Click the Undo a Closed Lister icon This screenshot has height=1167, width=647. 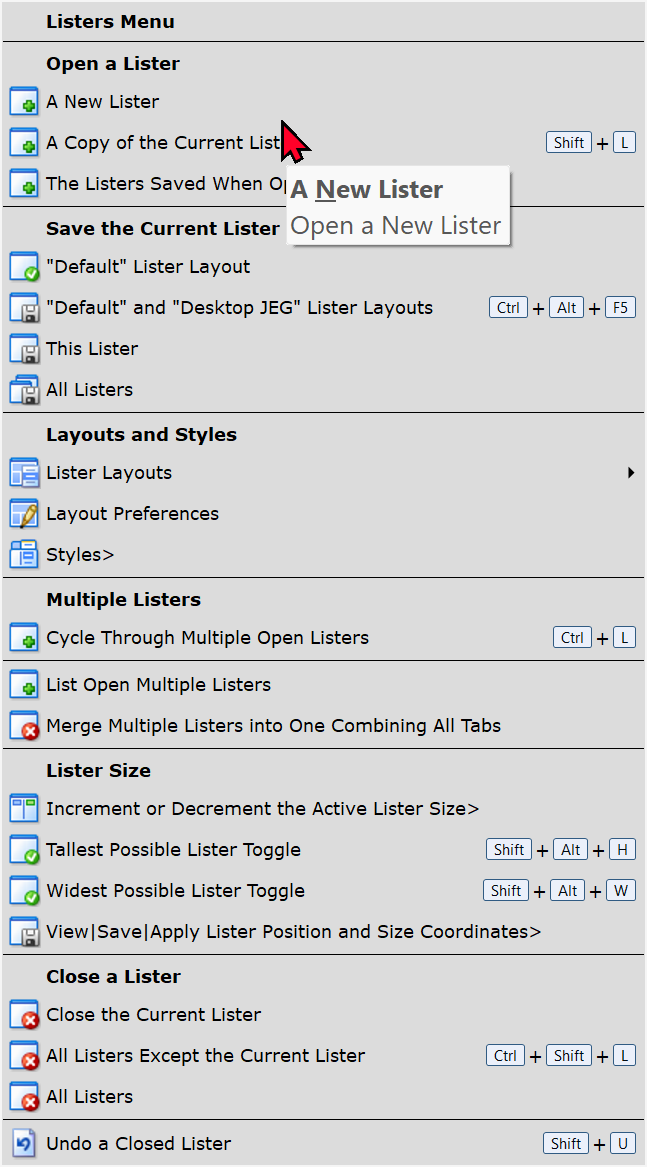[x=23, y=1144]
